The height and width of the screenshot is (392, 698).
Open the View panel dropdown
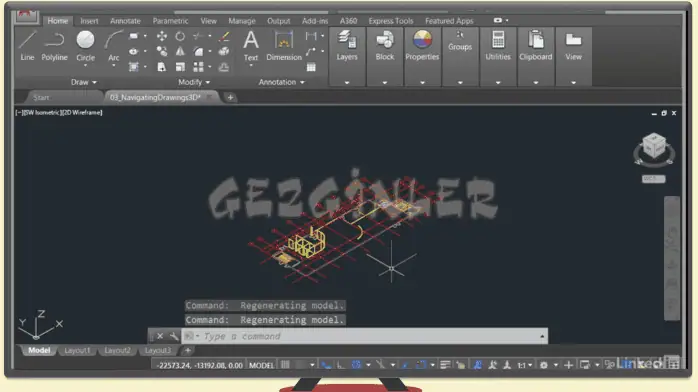coord(573,82)
